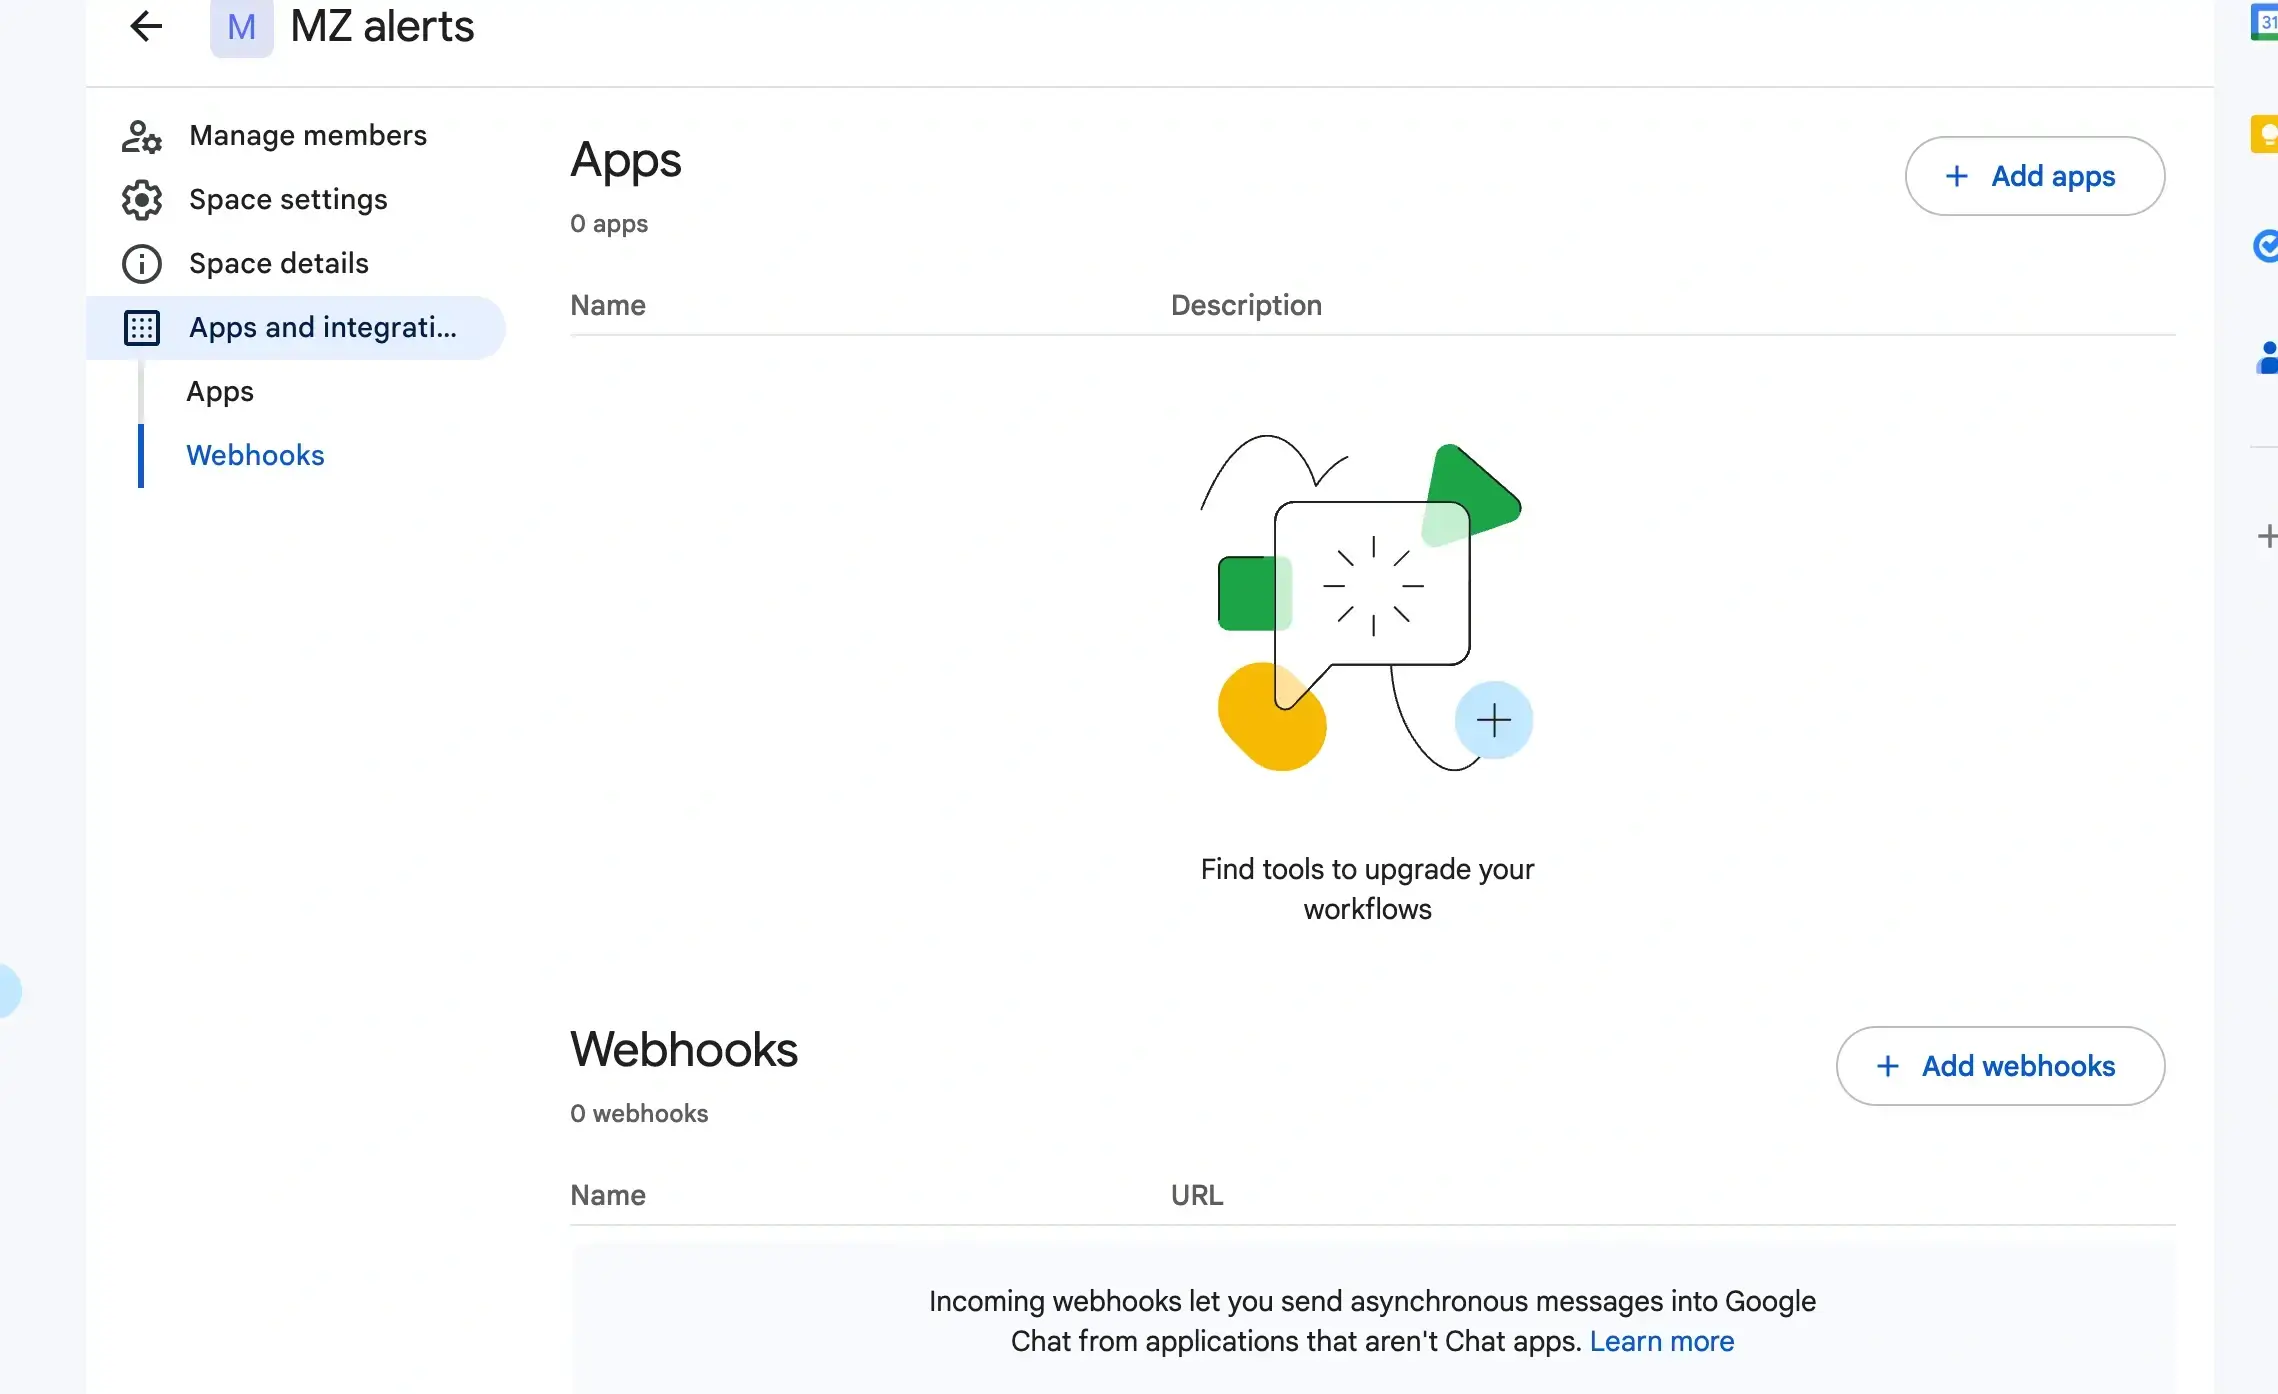Click the Add apps button
Viewport: 2278px width, 1394px height.
tap(2034, 176)
